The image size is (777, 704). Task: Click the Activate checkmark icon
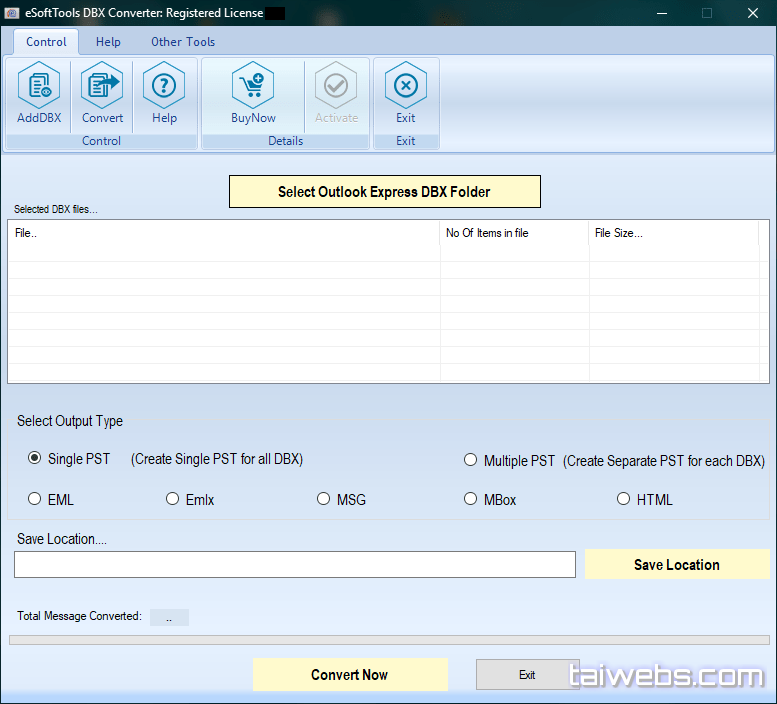pos(336,88)
